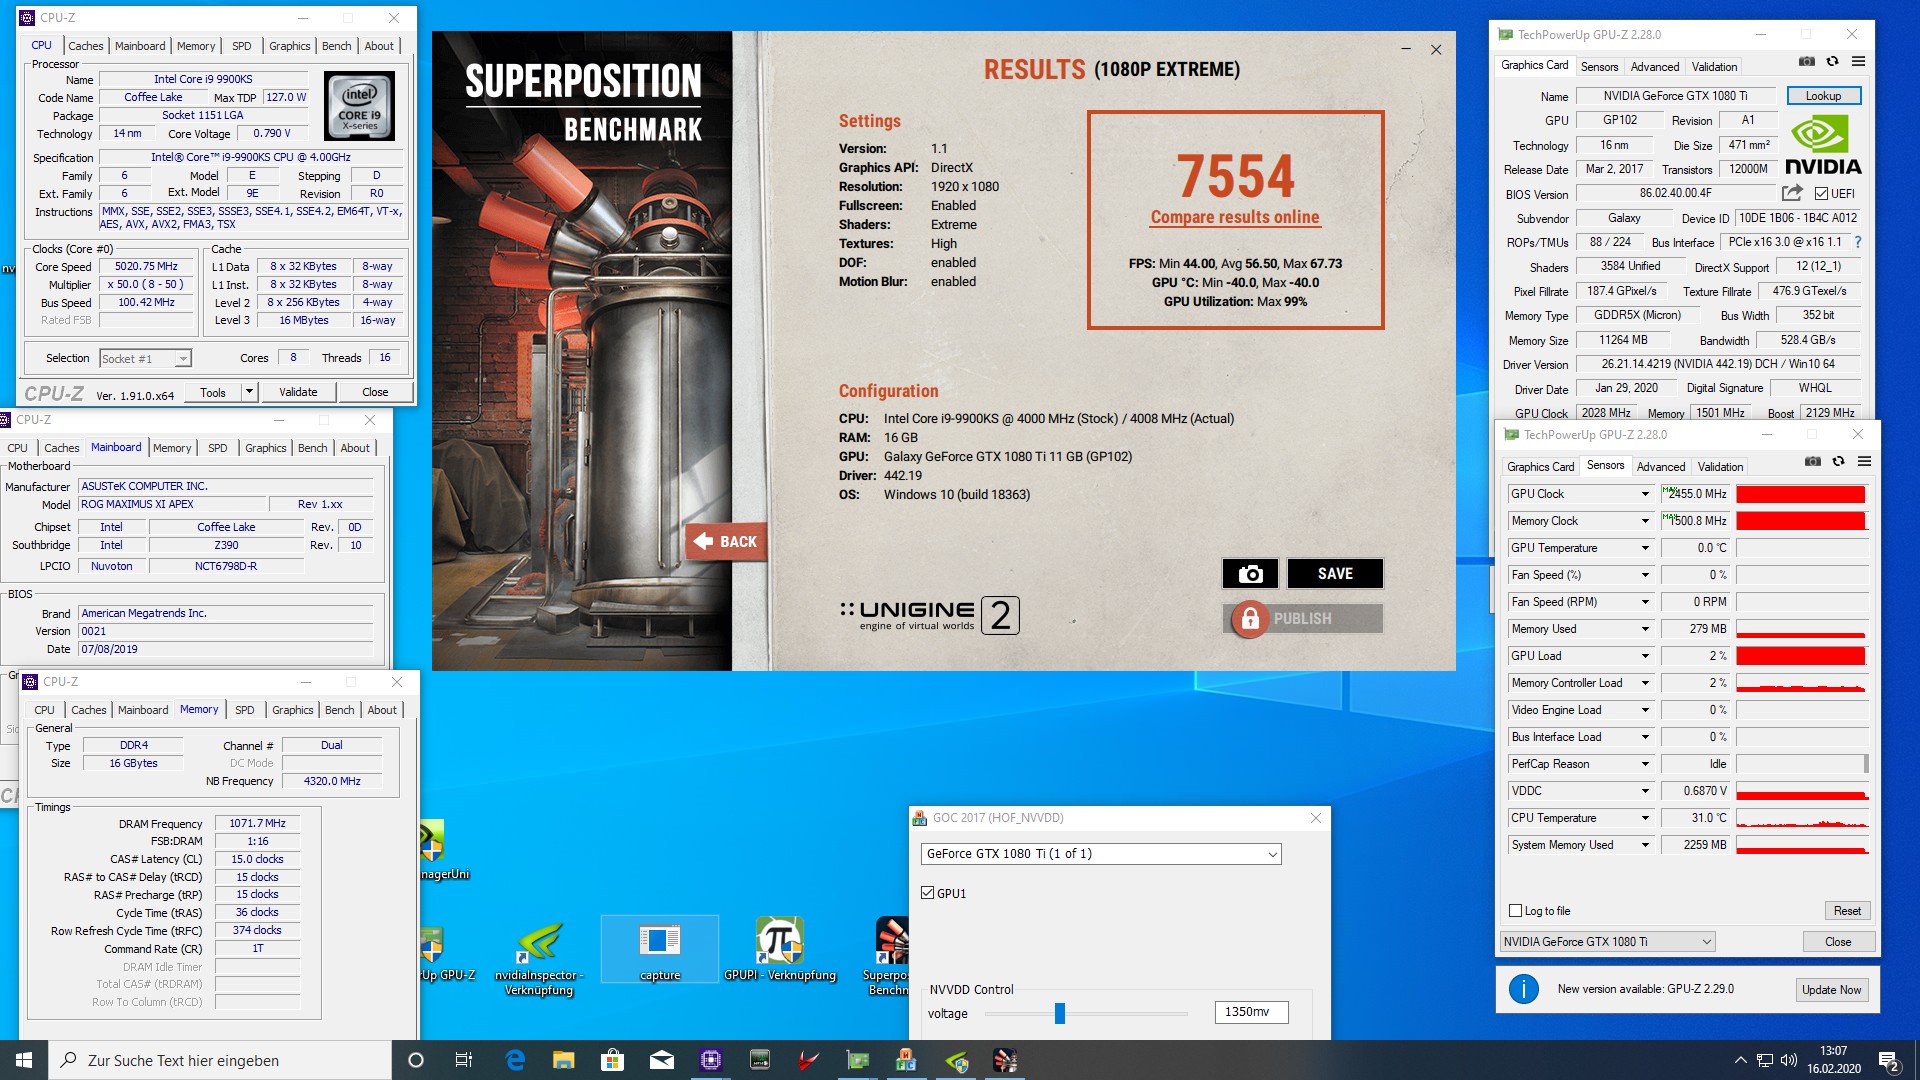Switch to the Bench tab in top CPU-Z window
The width and height of the screenshot is (1920, 1080).
(x=337, y=46)
